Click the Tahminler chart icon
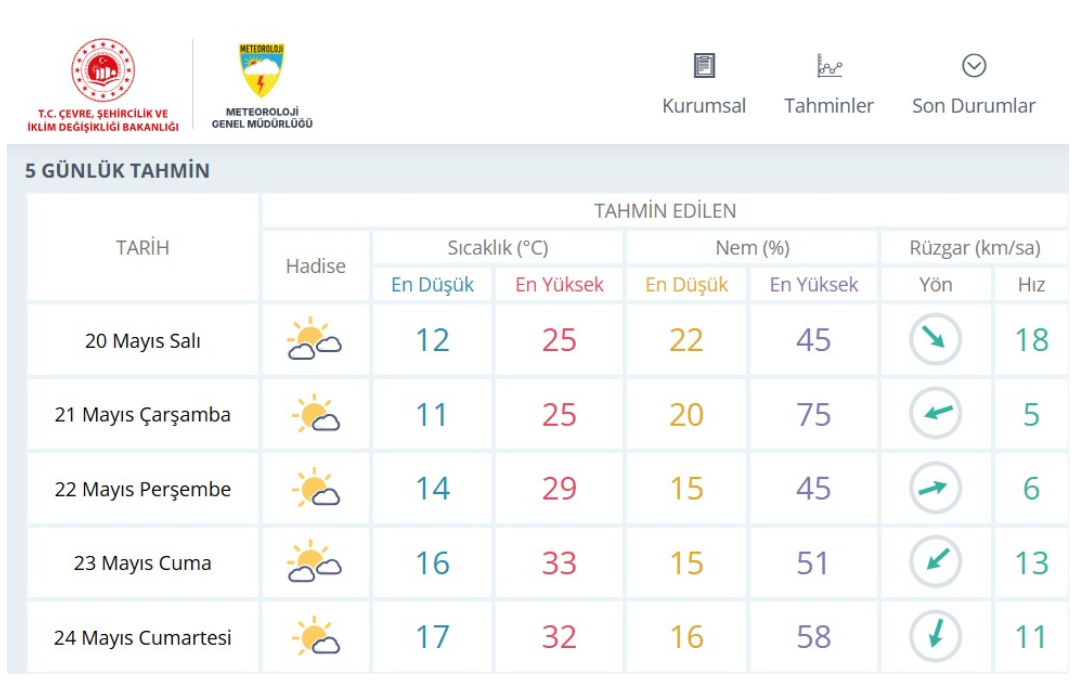 coord(829,66)
